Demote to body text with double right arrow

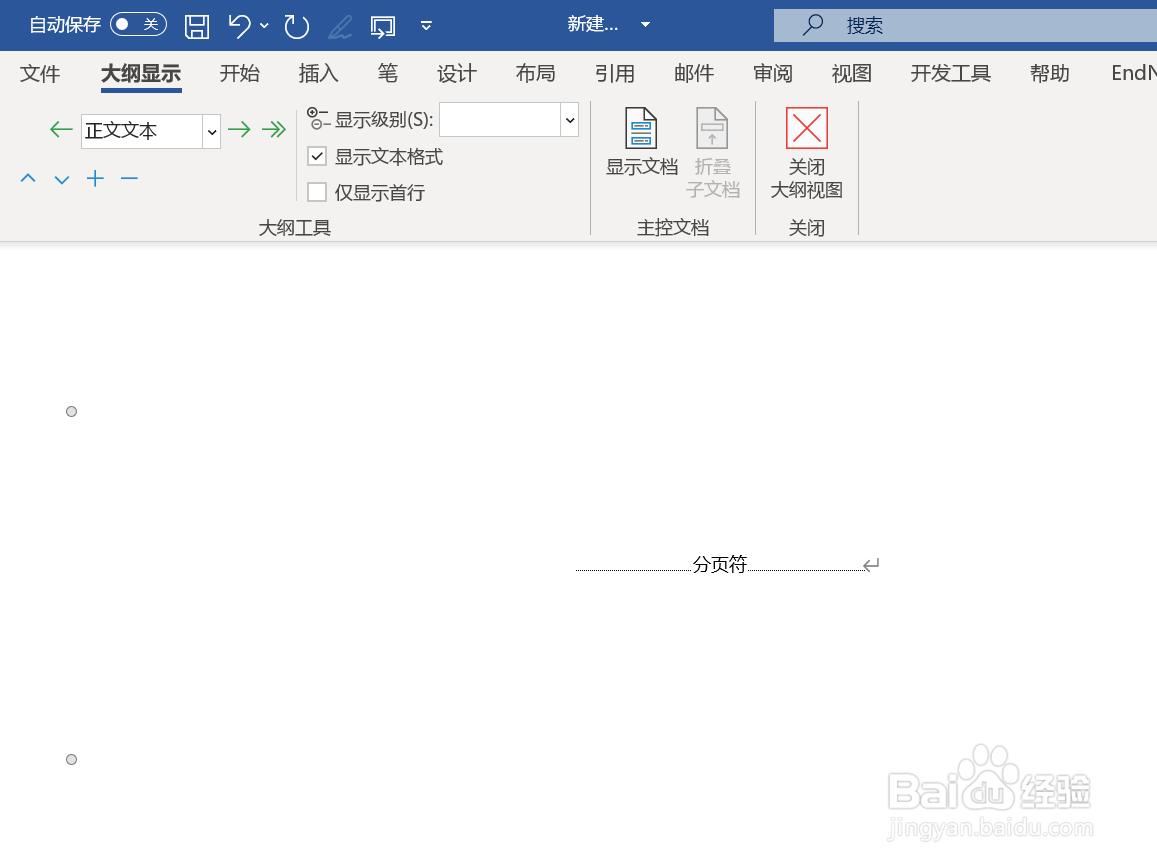coord(275,129)
